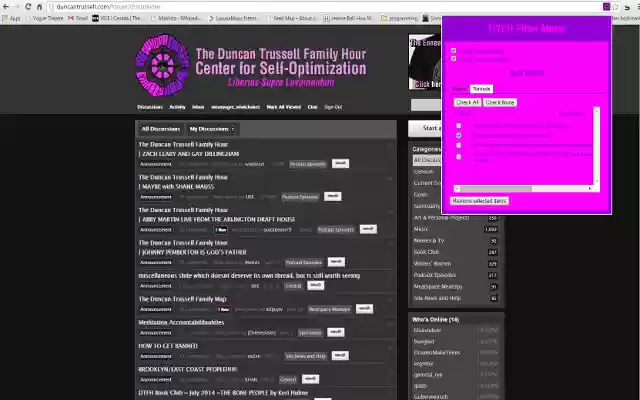
Task: Open The Duncan Trussell Family Map thread
Action: click(182, 299)
